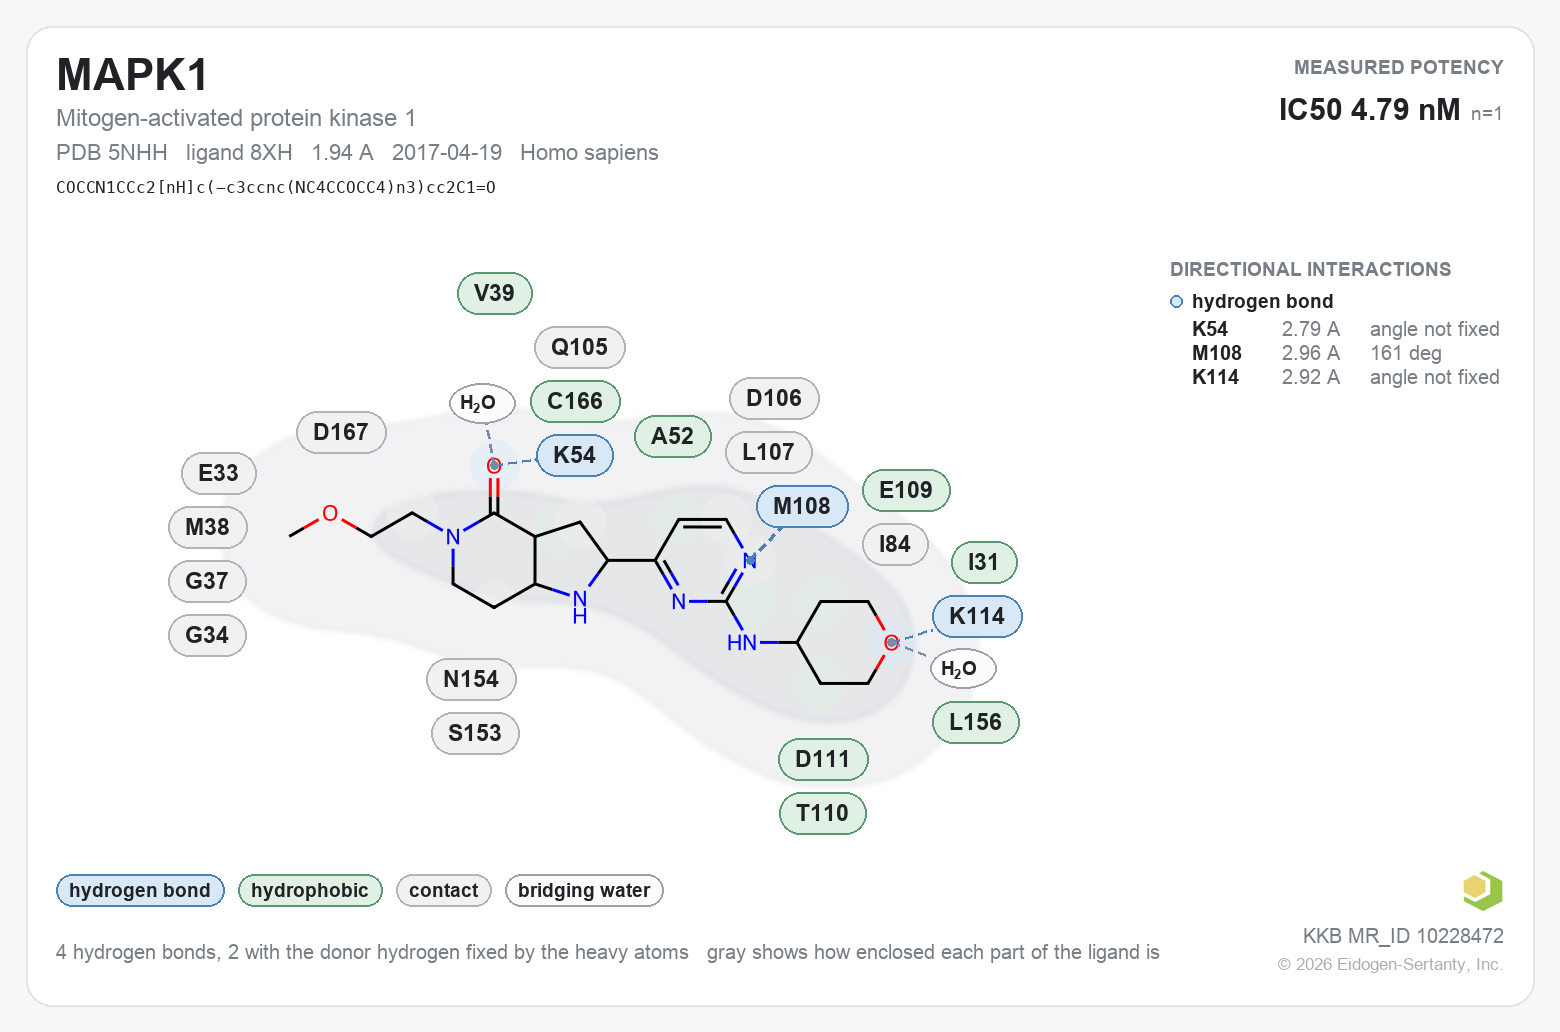
Task: Select the Q105 residue bubble
Action: [x=580, y=348]
